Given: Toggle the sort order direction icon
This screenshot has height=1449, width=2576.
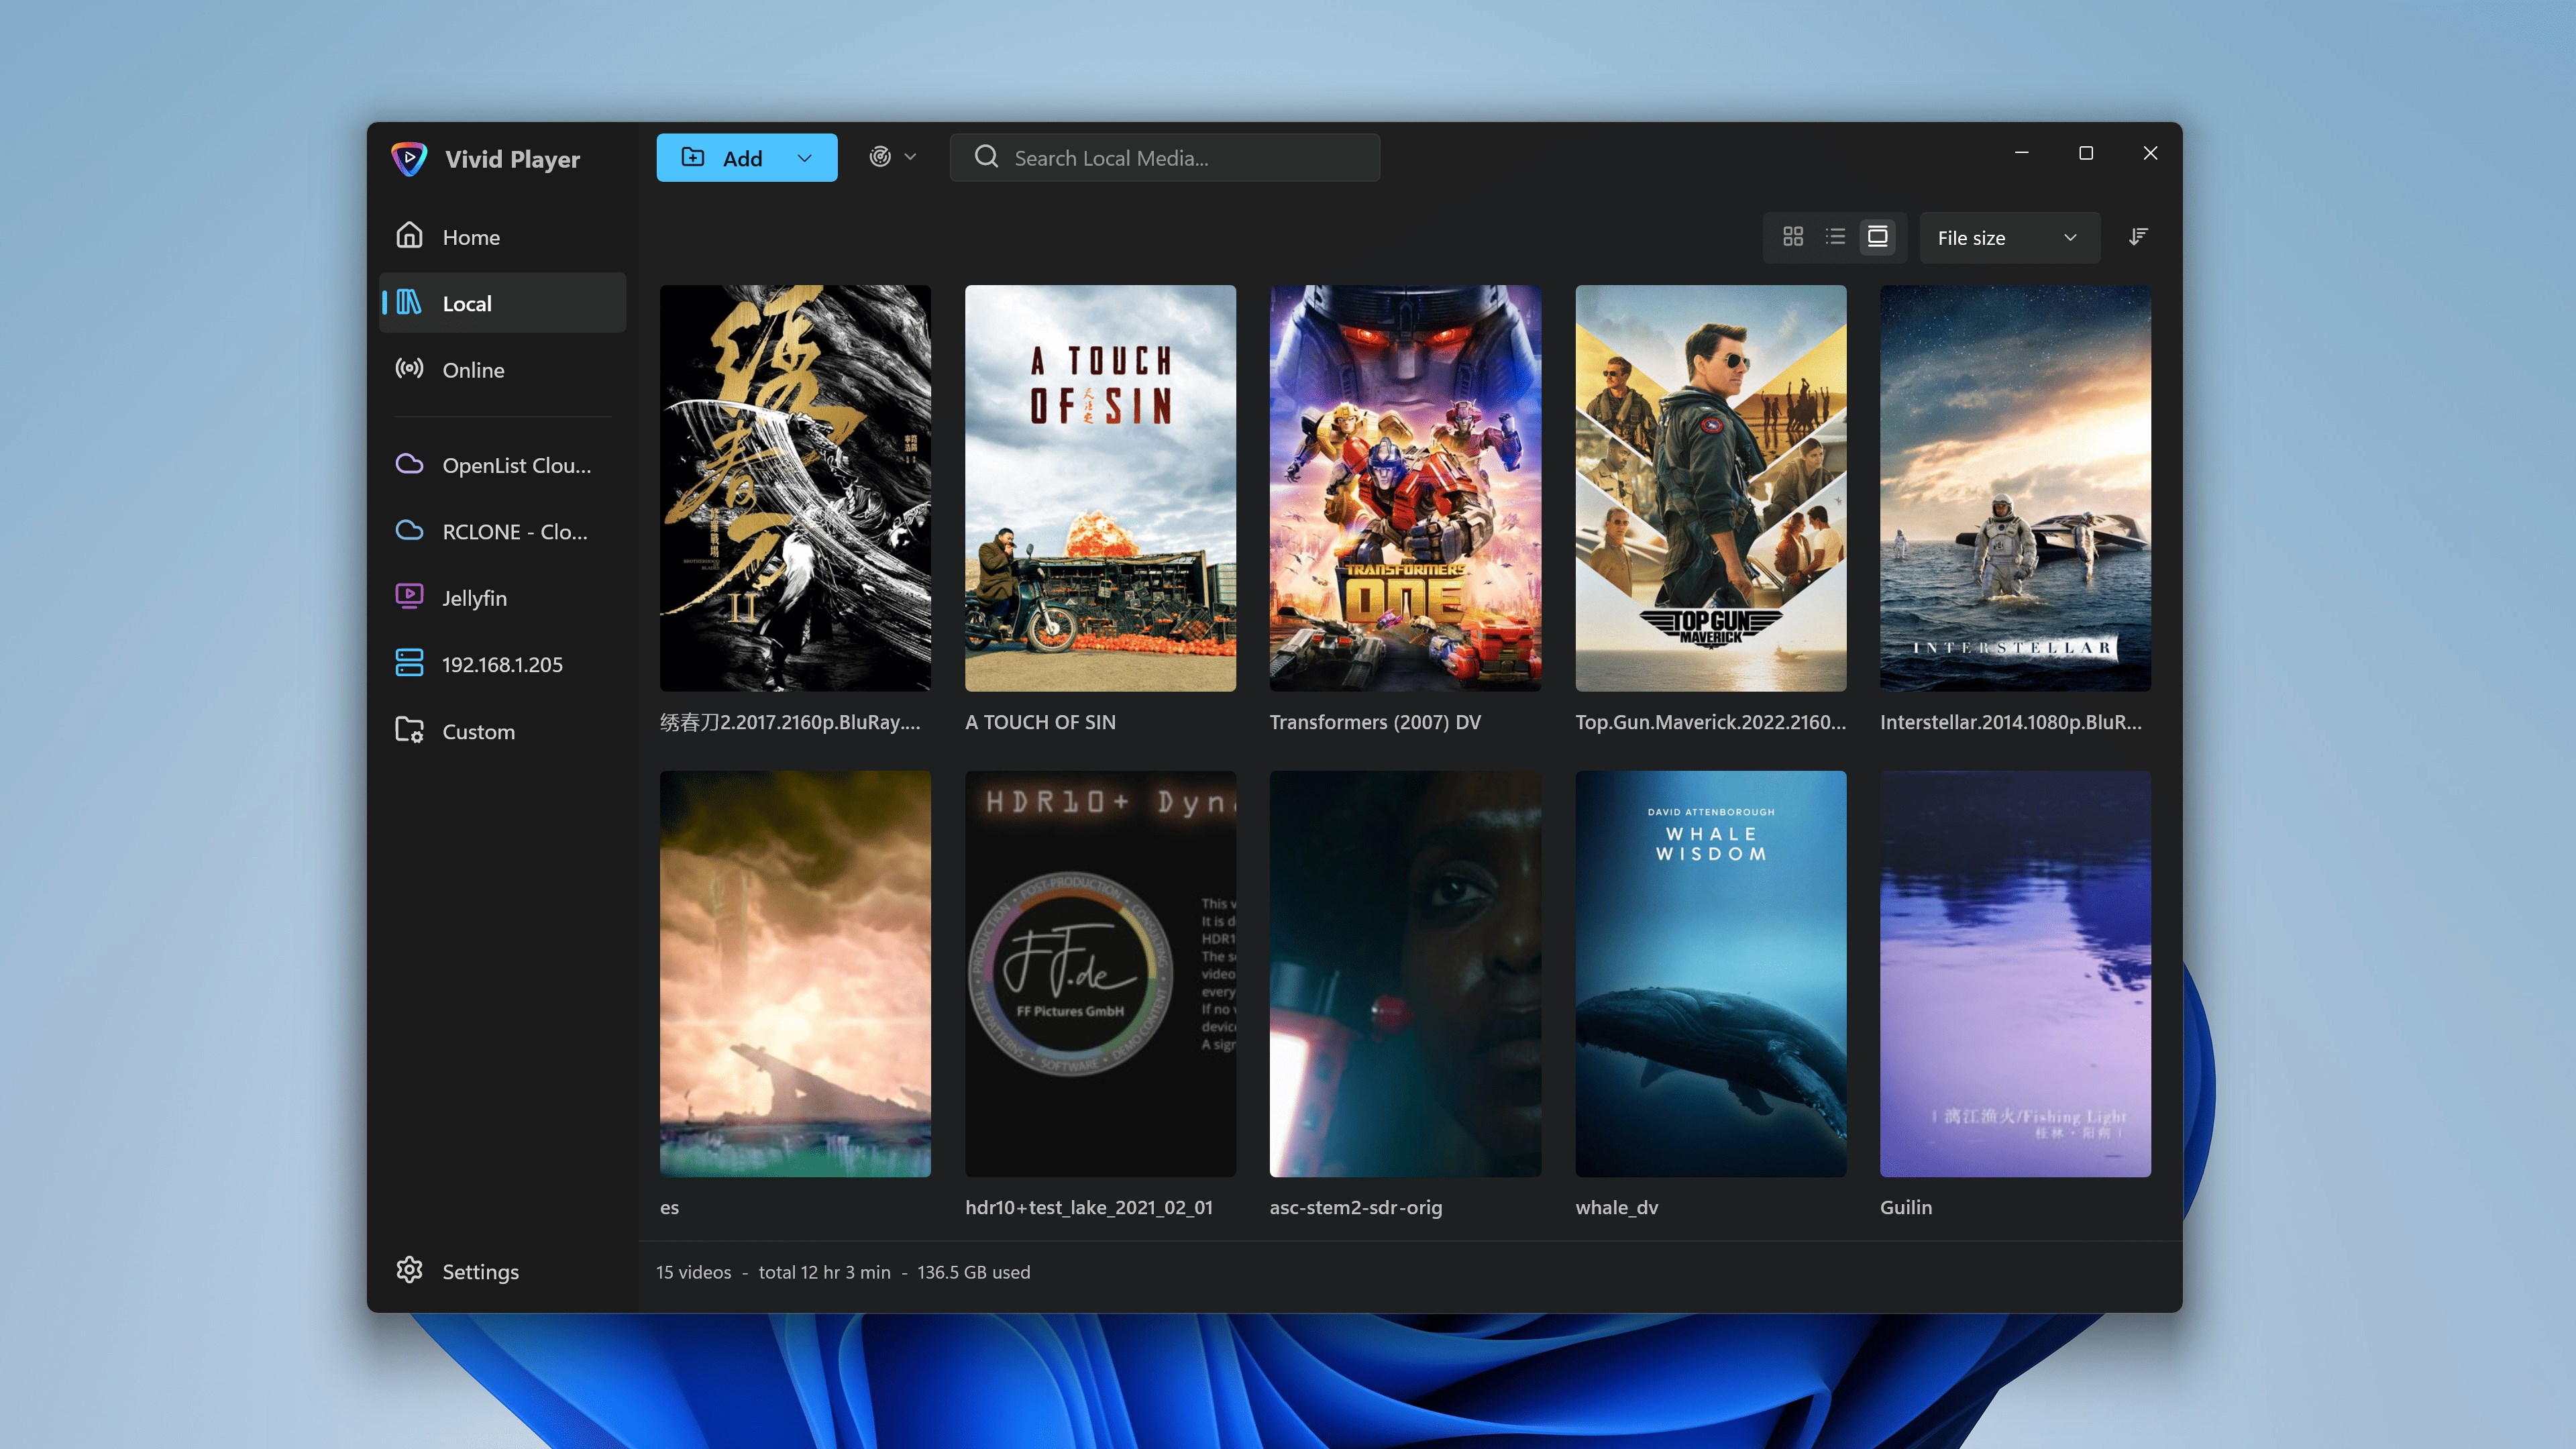Looking at the screenshot, I should point(2138,237).
